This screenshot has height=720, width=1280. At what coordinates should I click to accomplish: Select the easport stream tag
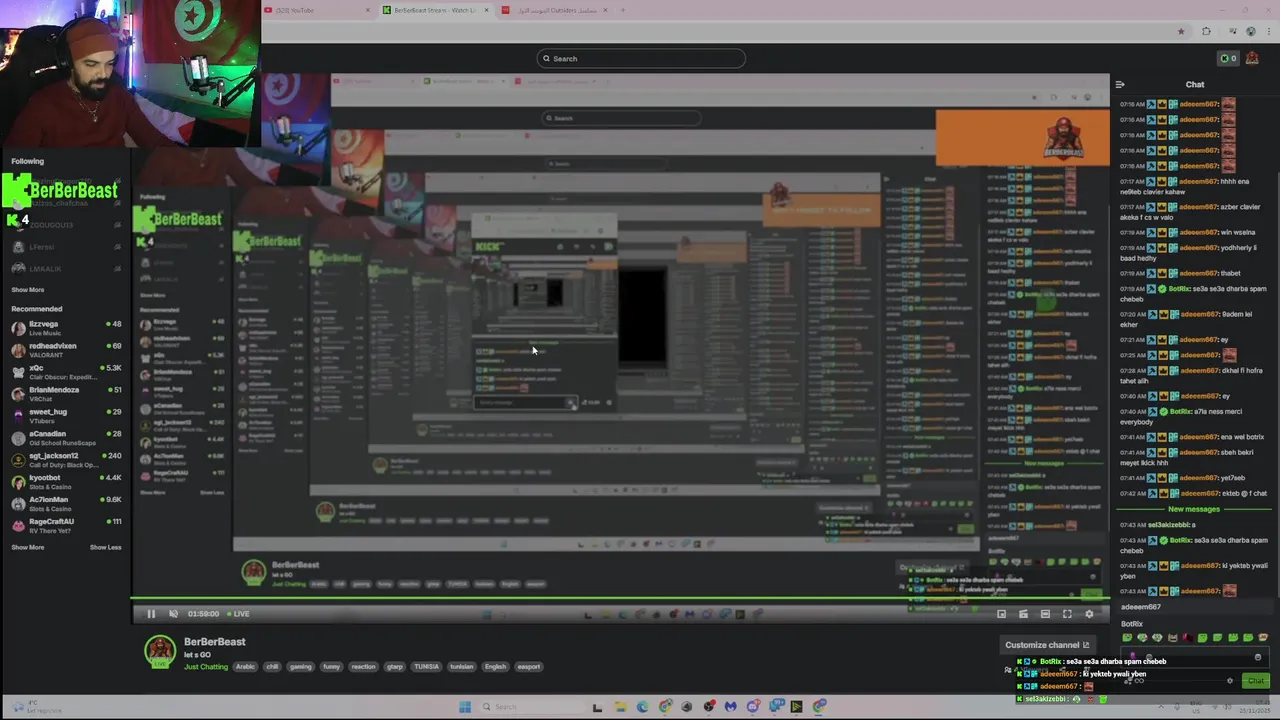coord(529,667)
